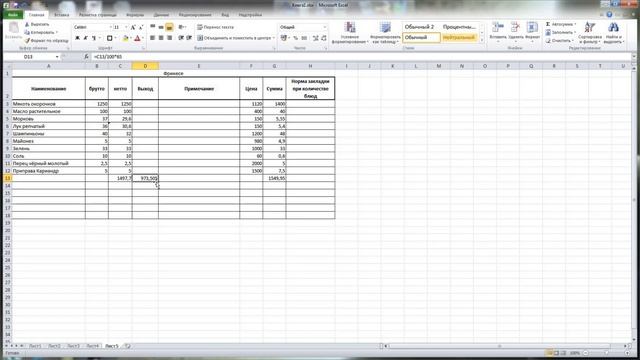
Task: Apply the comma thousands separator style
Action: 304,38
